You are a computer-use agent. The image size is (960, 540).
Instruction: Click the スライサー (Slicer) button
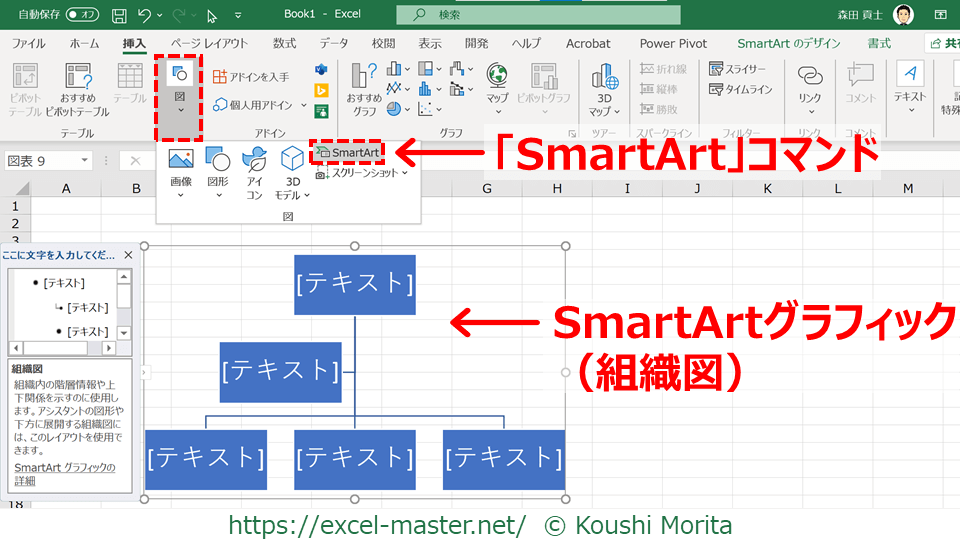(738, 69)
